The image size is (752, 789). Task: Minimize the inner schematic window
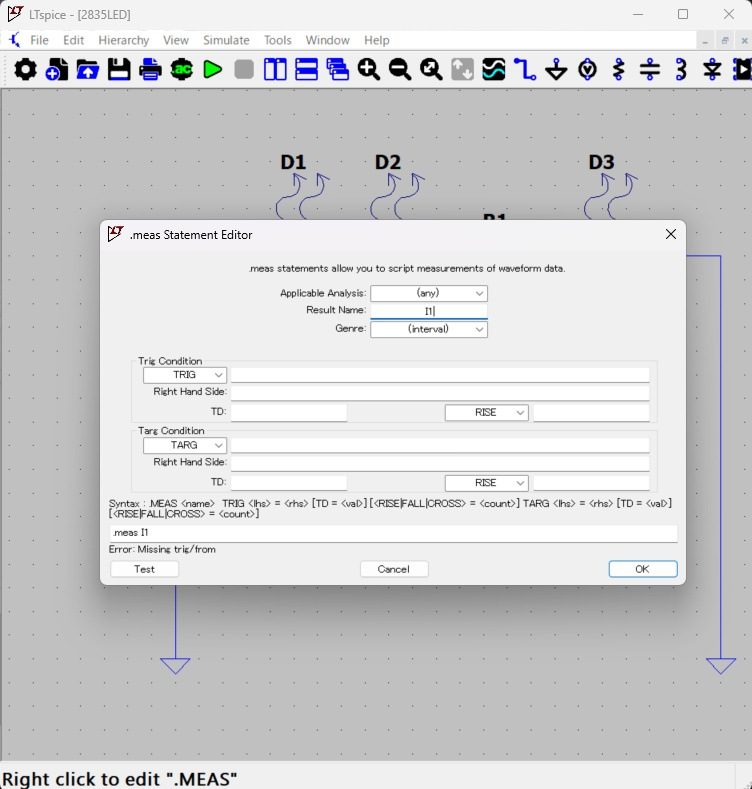click(x=705, y=41)
